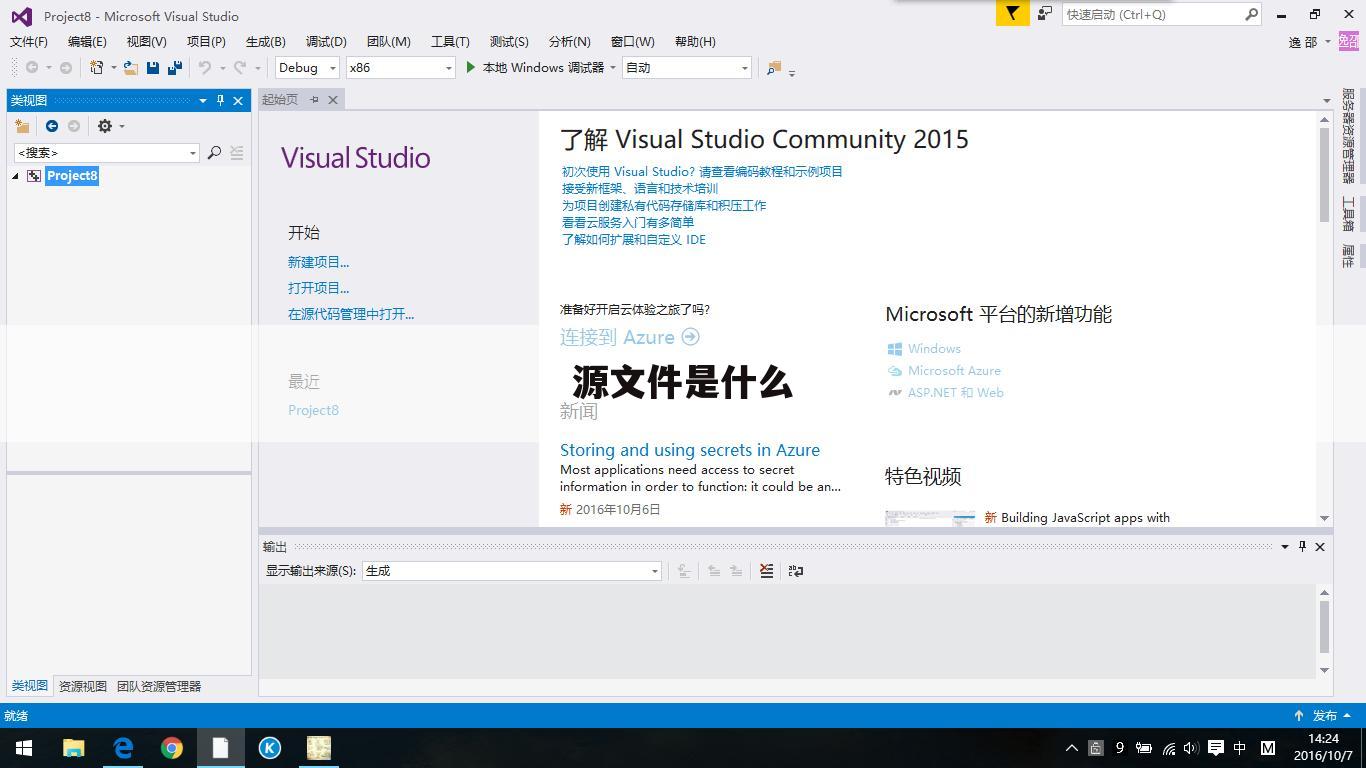Click the volume icon in system tray

point(1191,748)
